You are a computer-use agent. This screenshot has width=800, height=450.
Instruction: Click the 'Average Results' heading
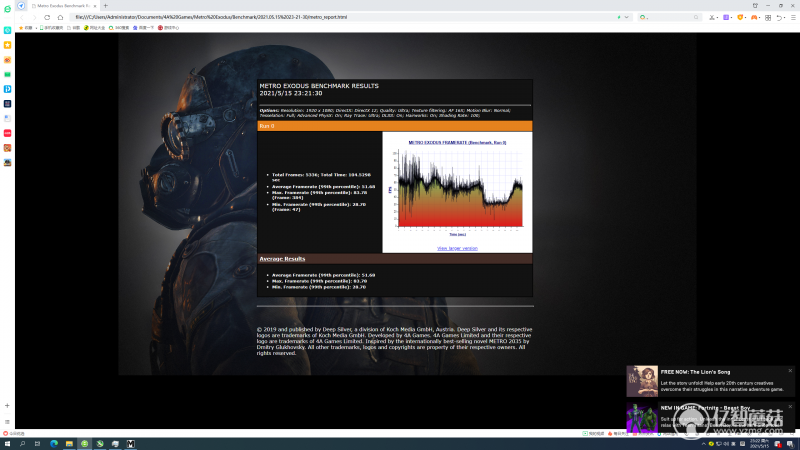(282, 259)
